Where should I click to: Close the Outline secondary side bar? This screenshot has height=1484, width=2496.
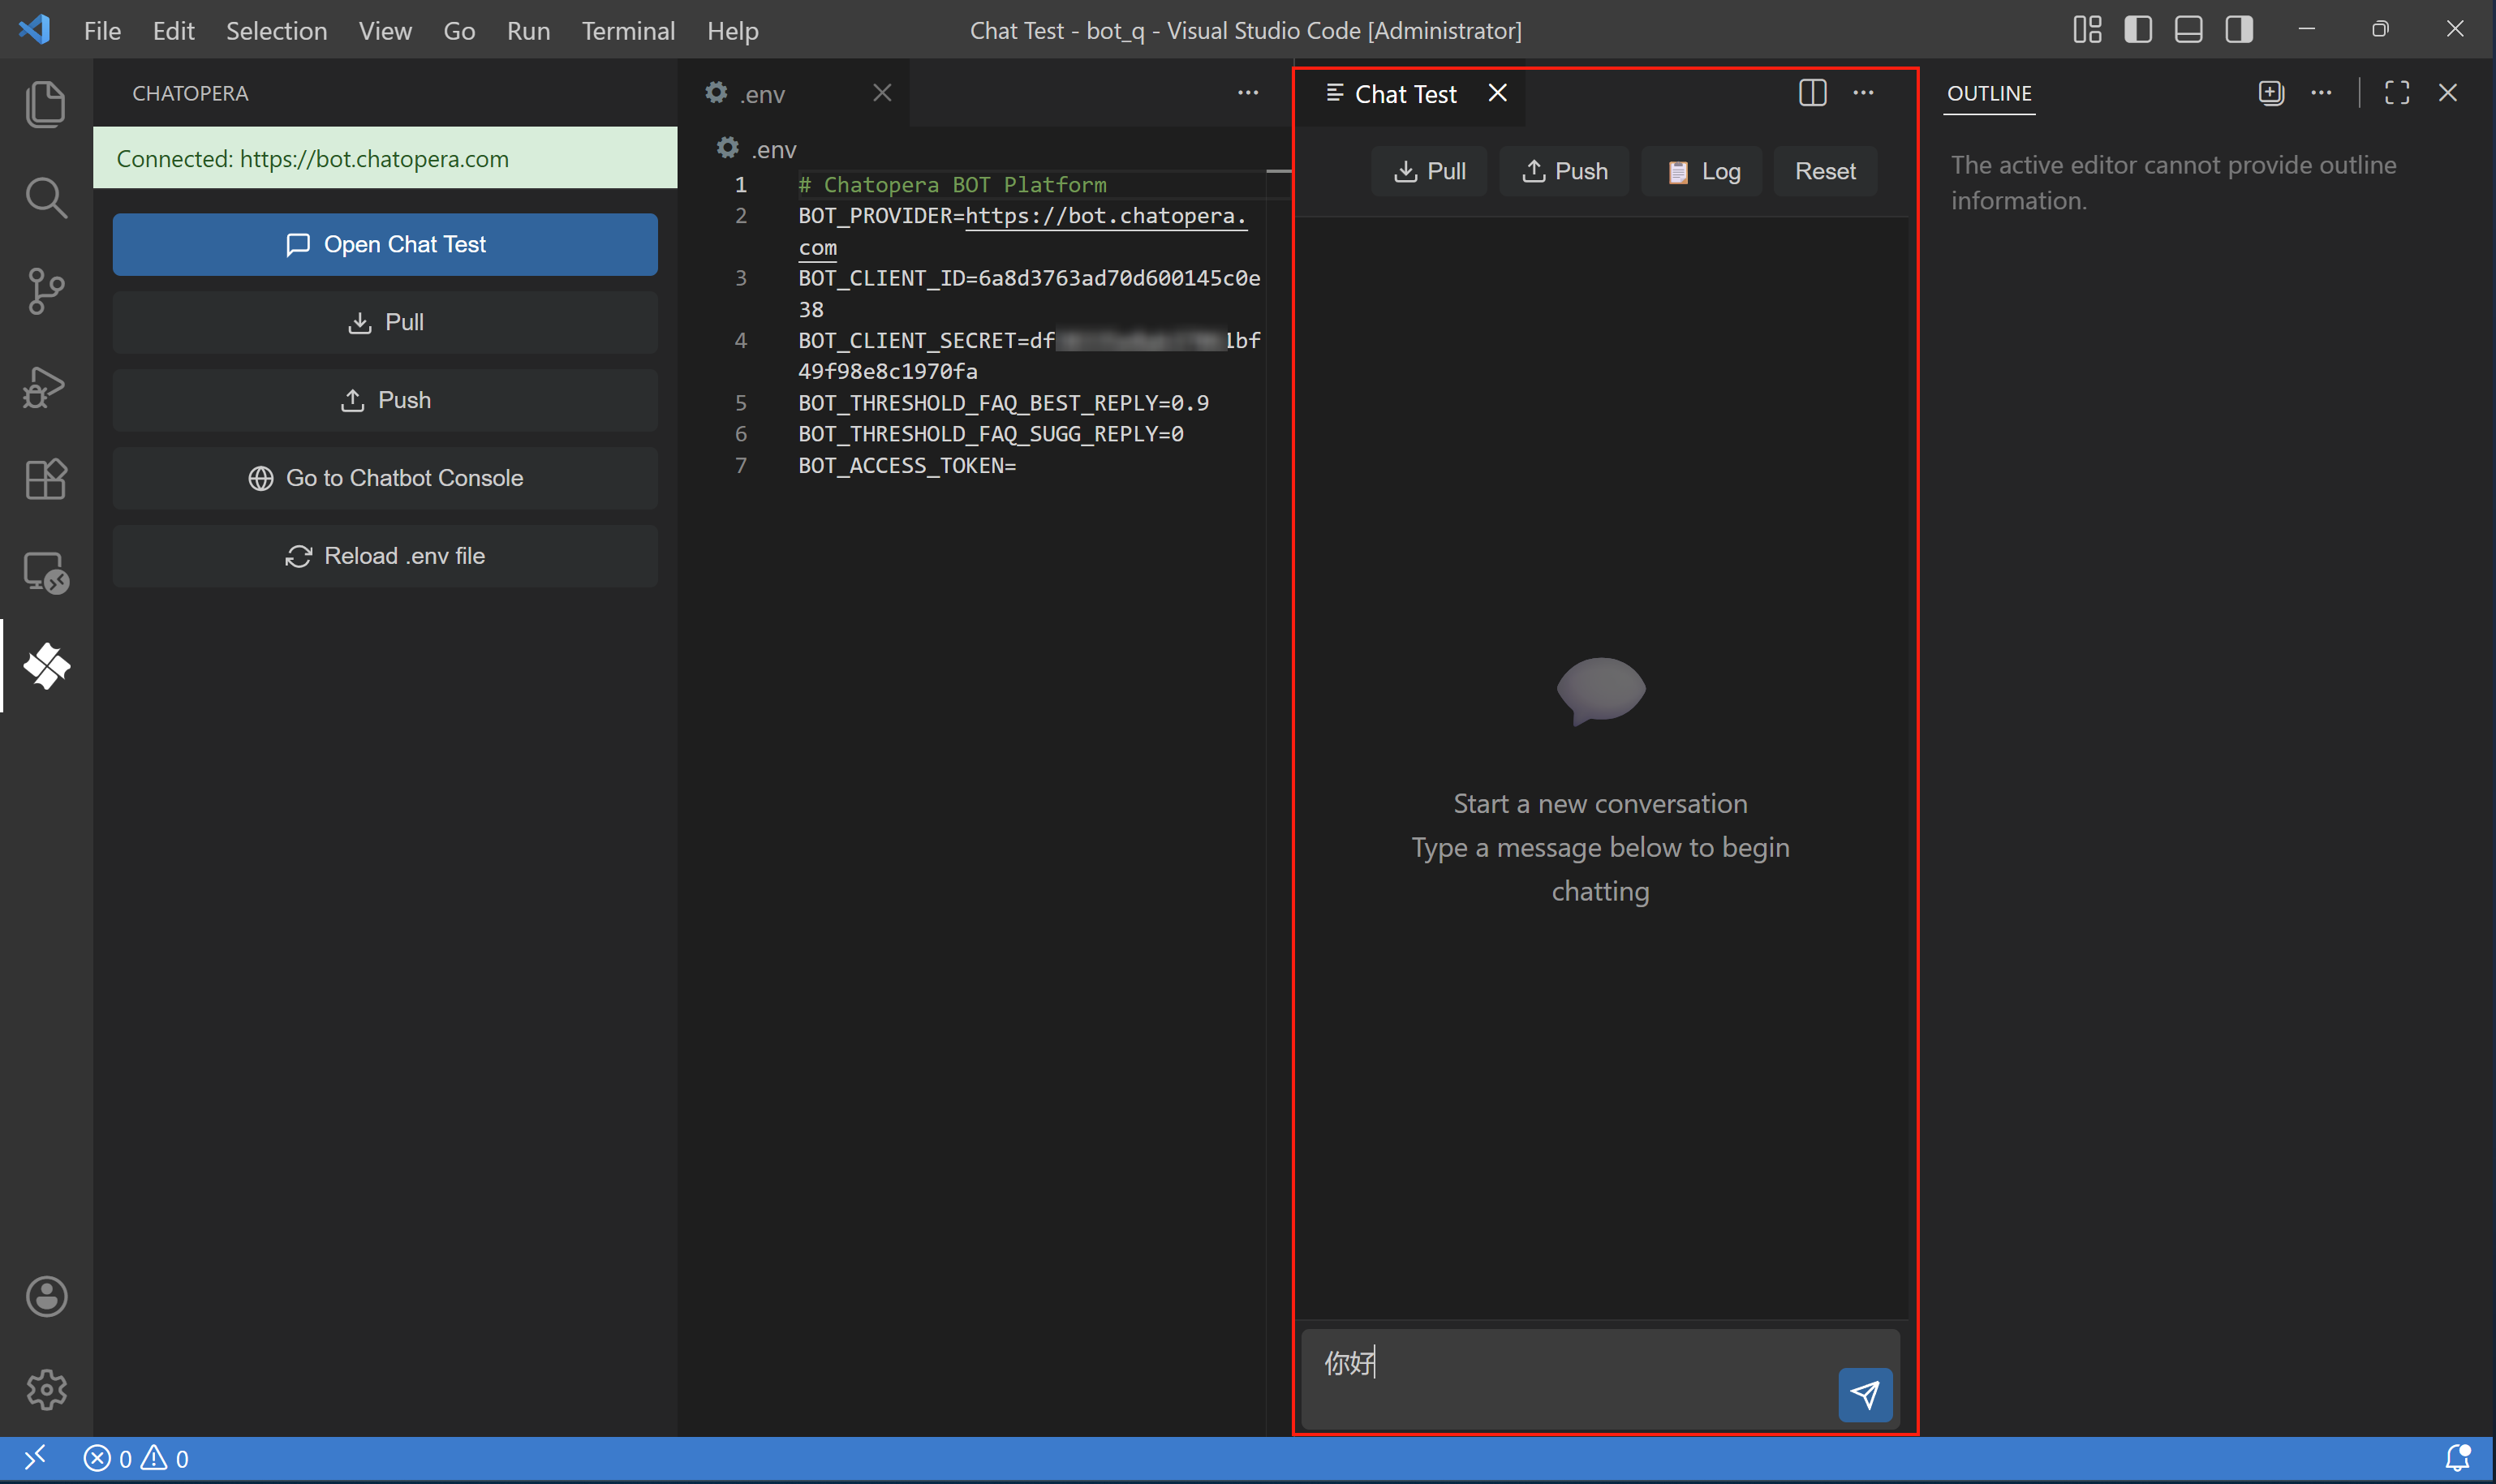2448,93
